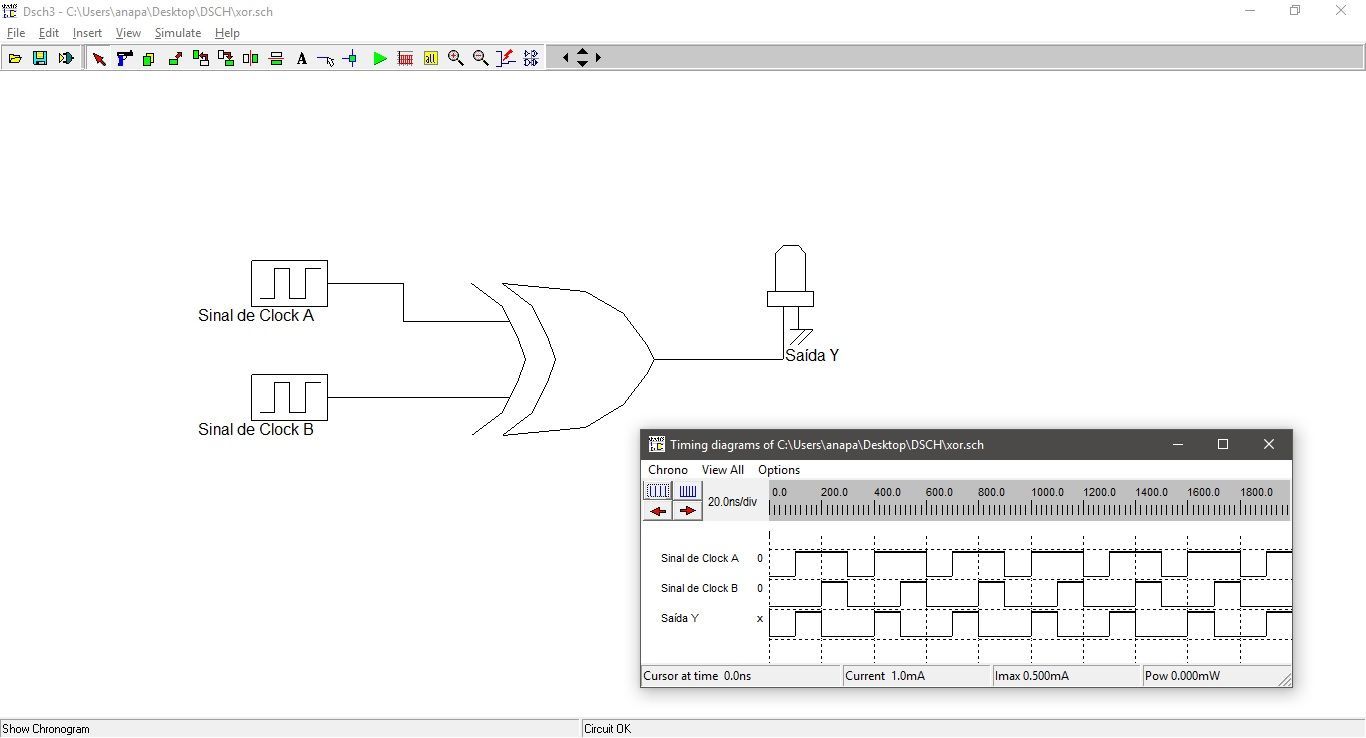Zoom in with the magnifier plus icon

click(x=456, y=58)
